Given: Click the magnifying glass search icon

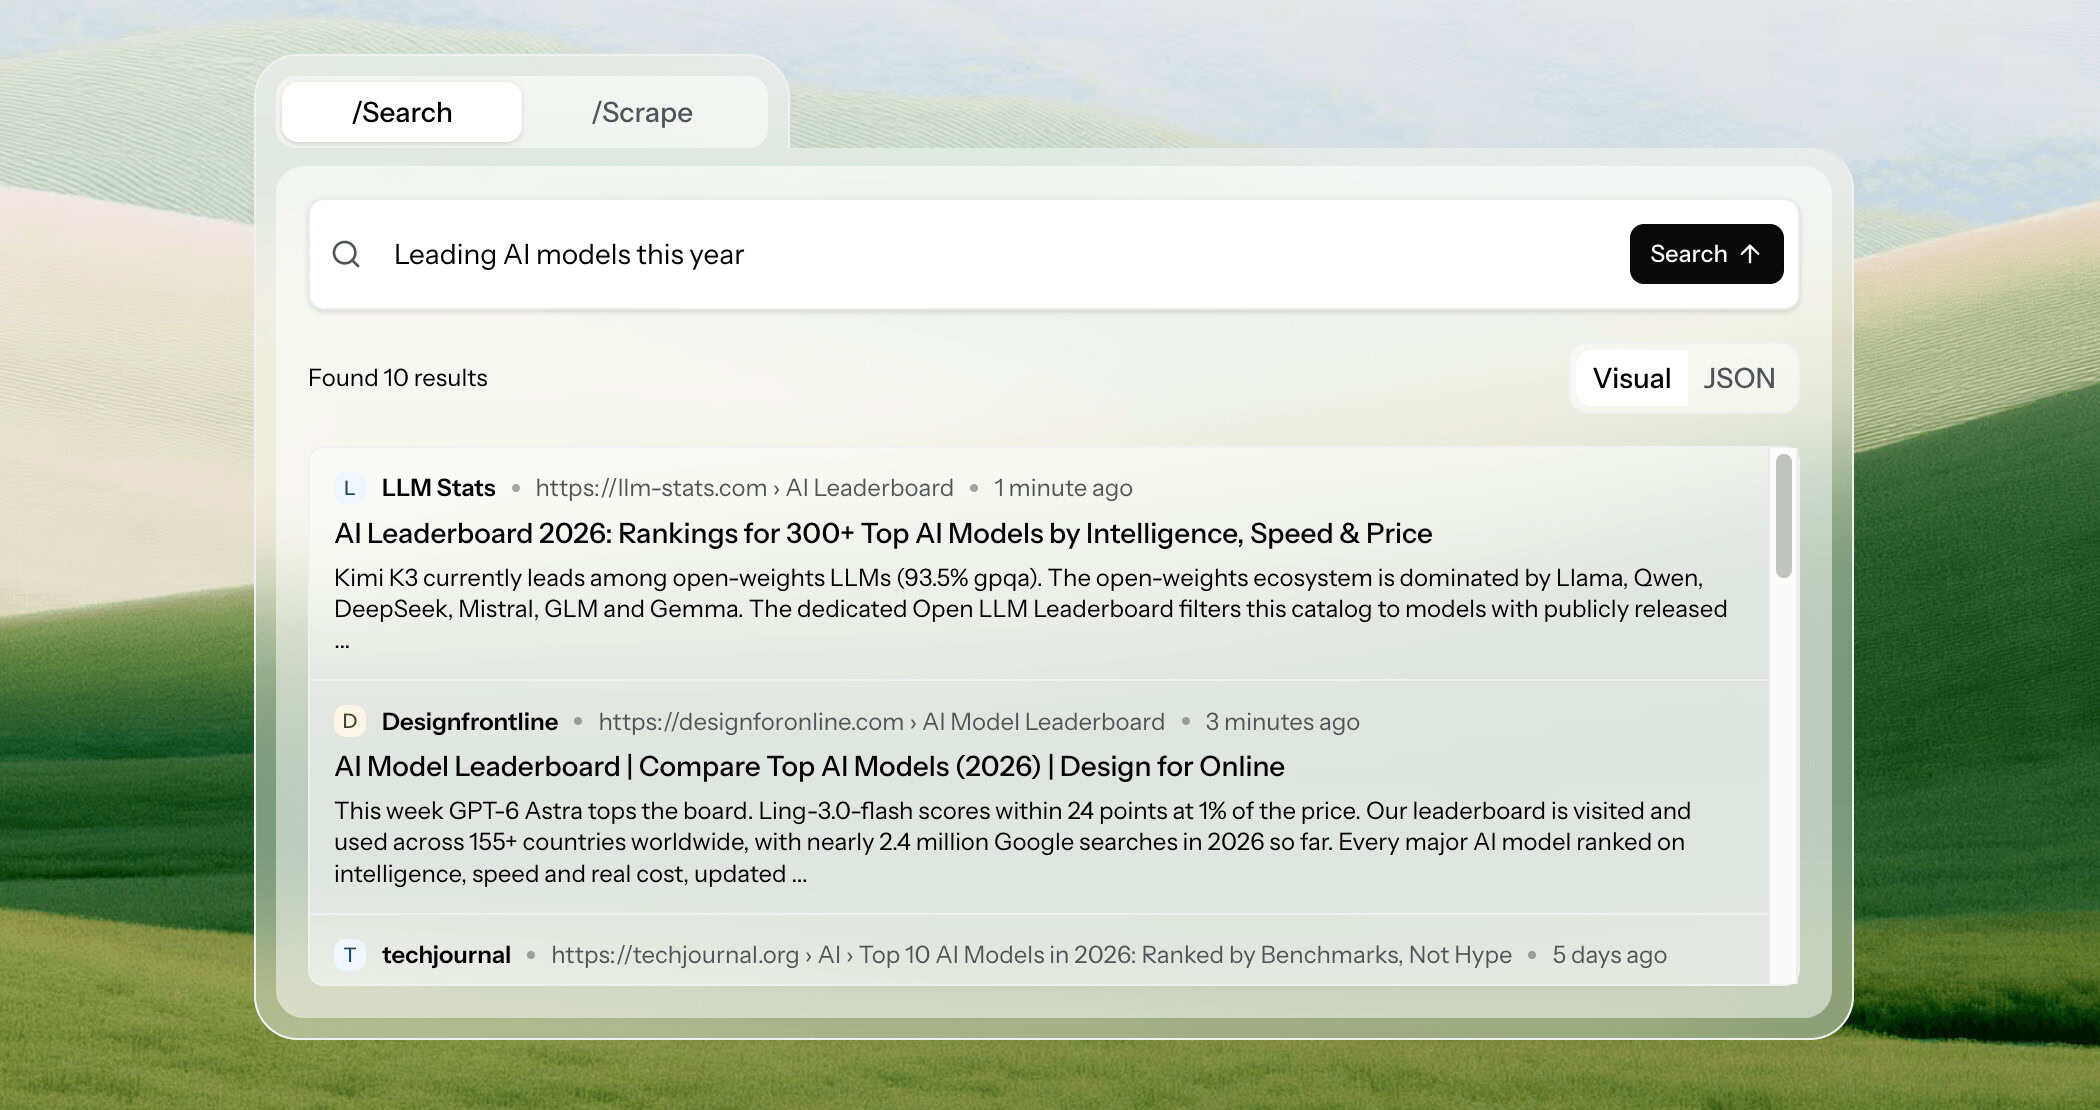Looking at the screenshot, I should click(346, 254).
